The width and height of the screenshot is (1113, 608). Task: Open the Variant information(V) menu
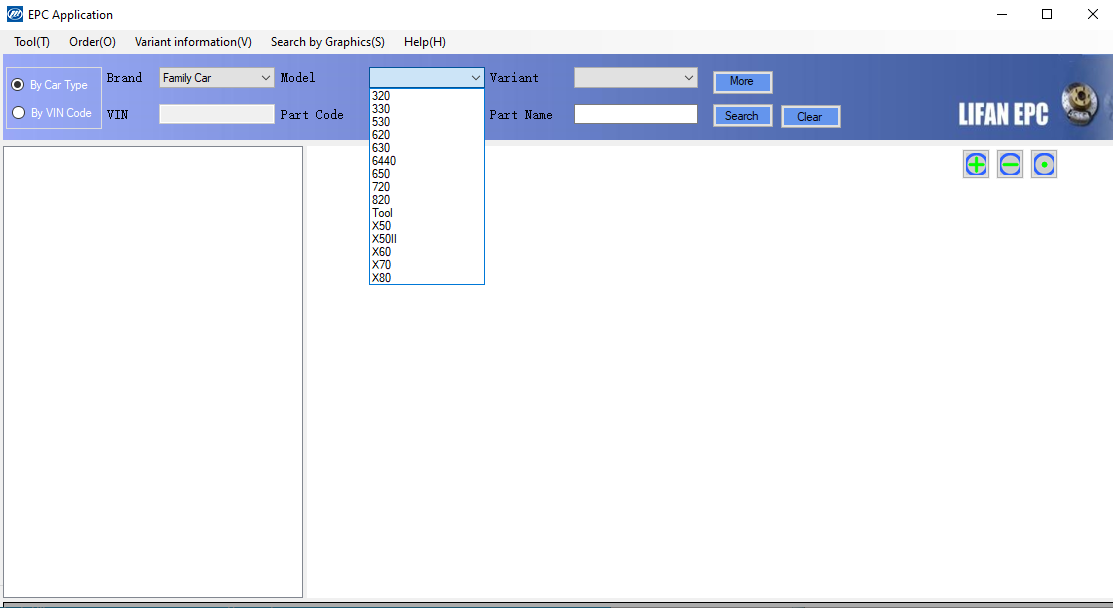193,42
